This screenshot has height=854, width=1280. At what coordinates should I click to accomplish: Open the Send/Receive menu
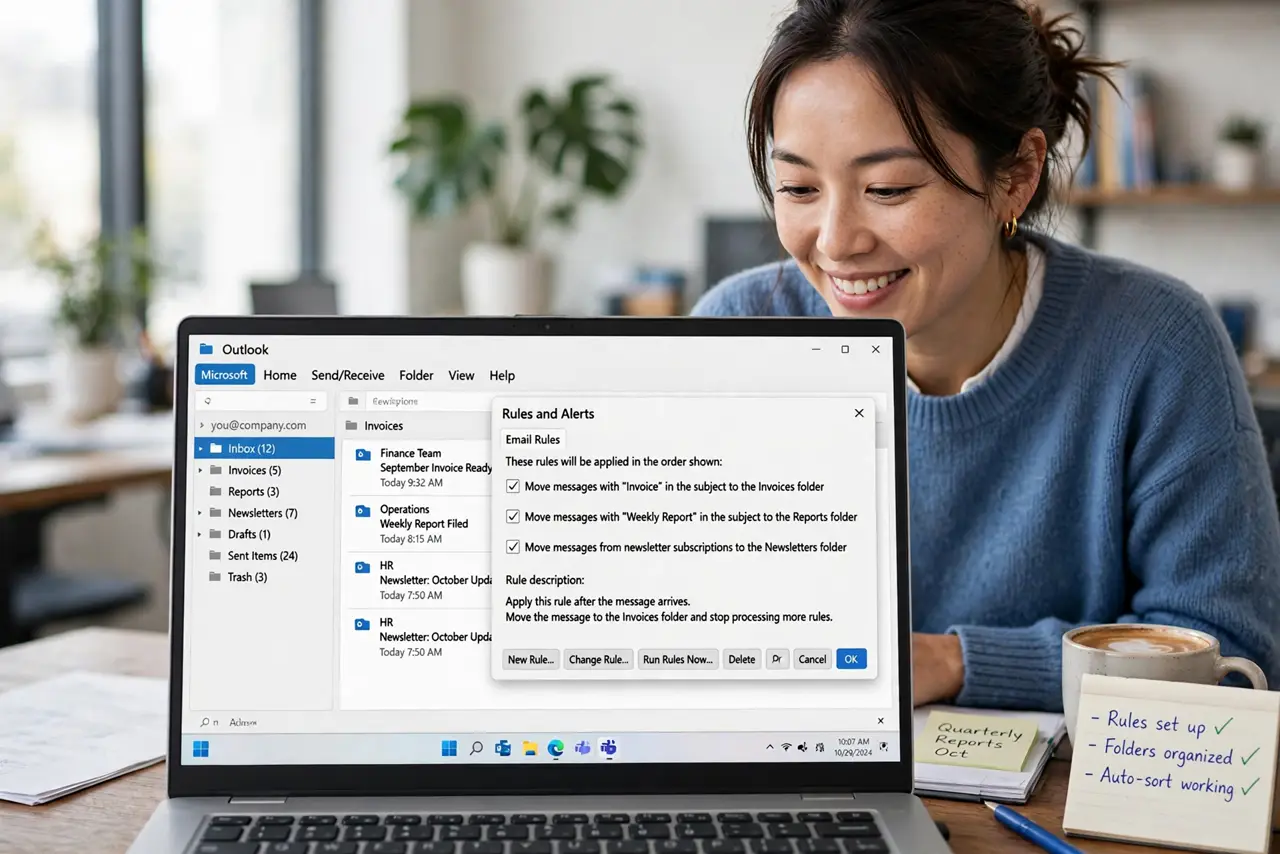348,375
